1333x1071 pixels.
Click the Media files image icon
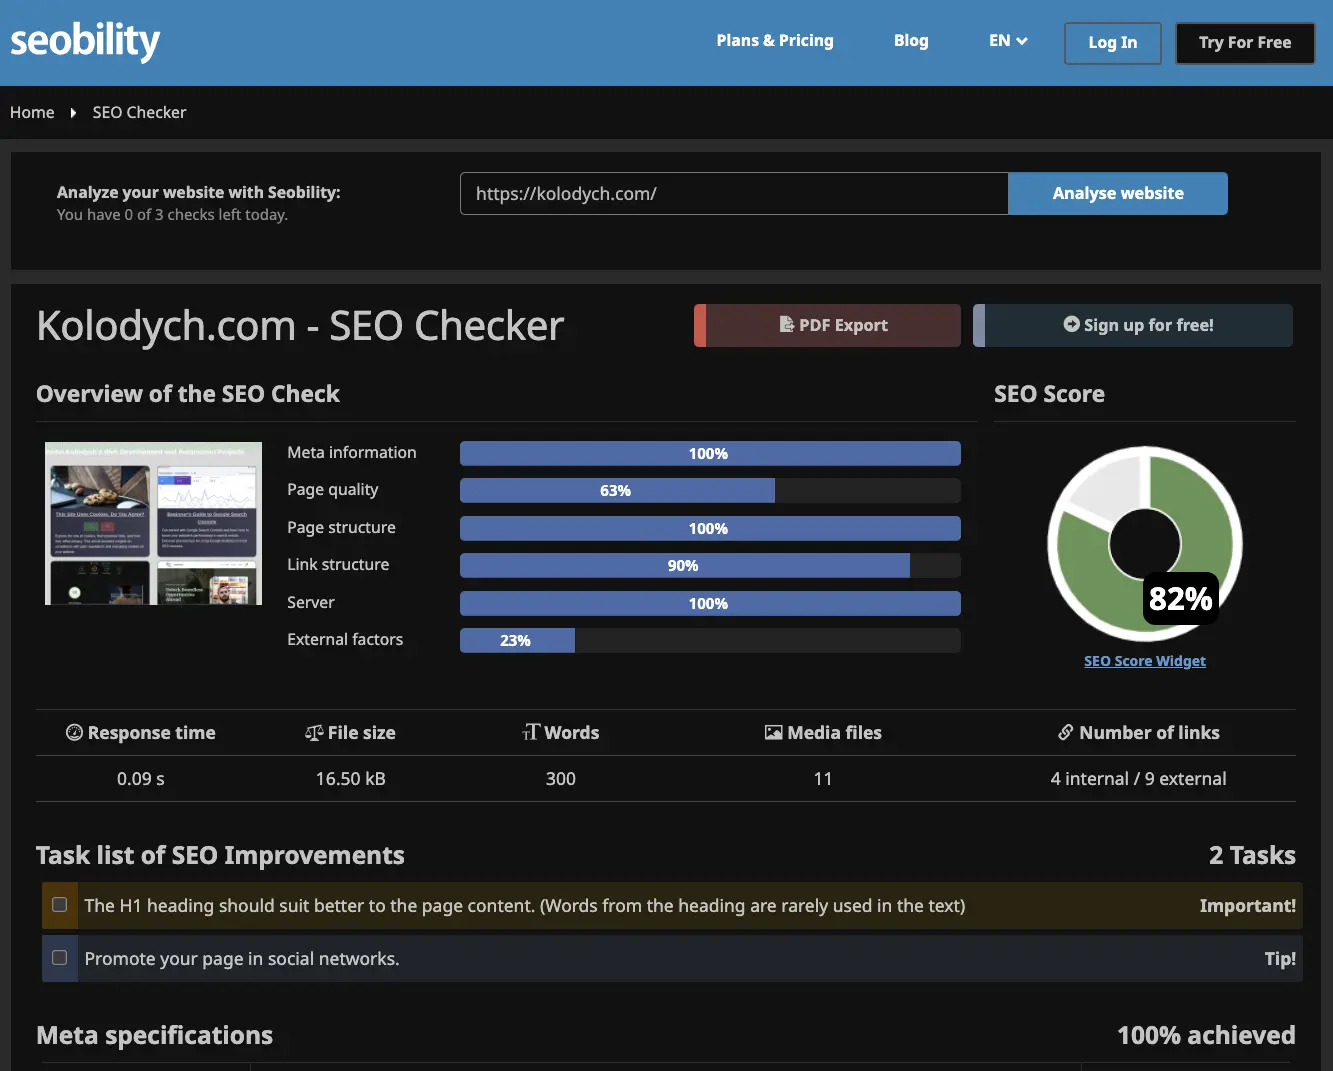[773, 732]
